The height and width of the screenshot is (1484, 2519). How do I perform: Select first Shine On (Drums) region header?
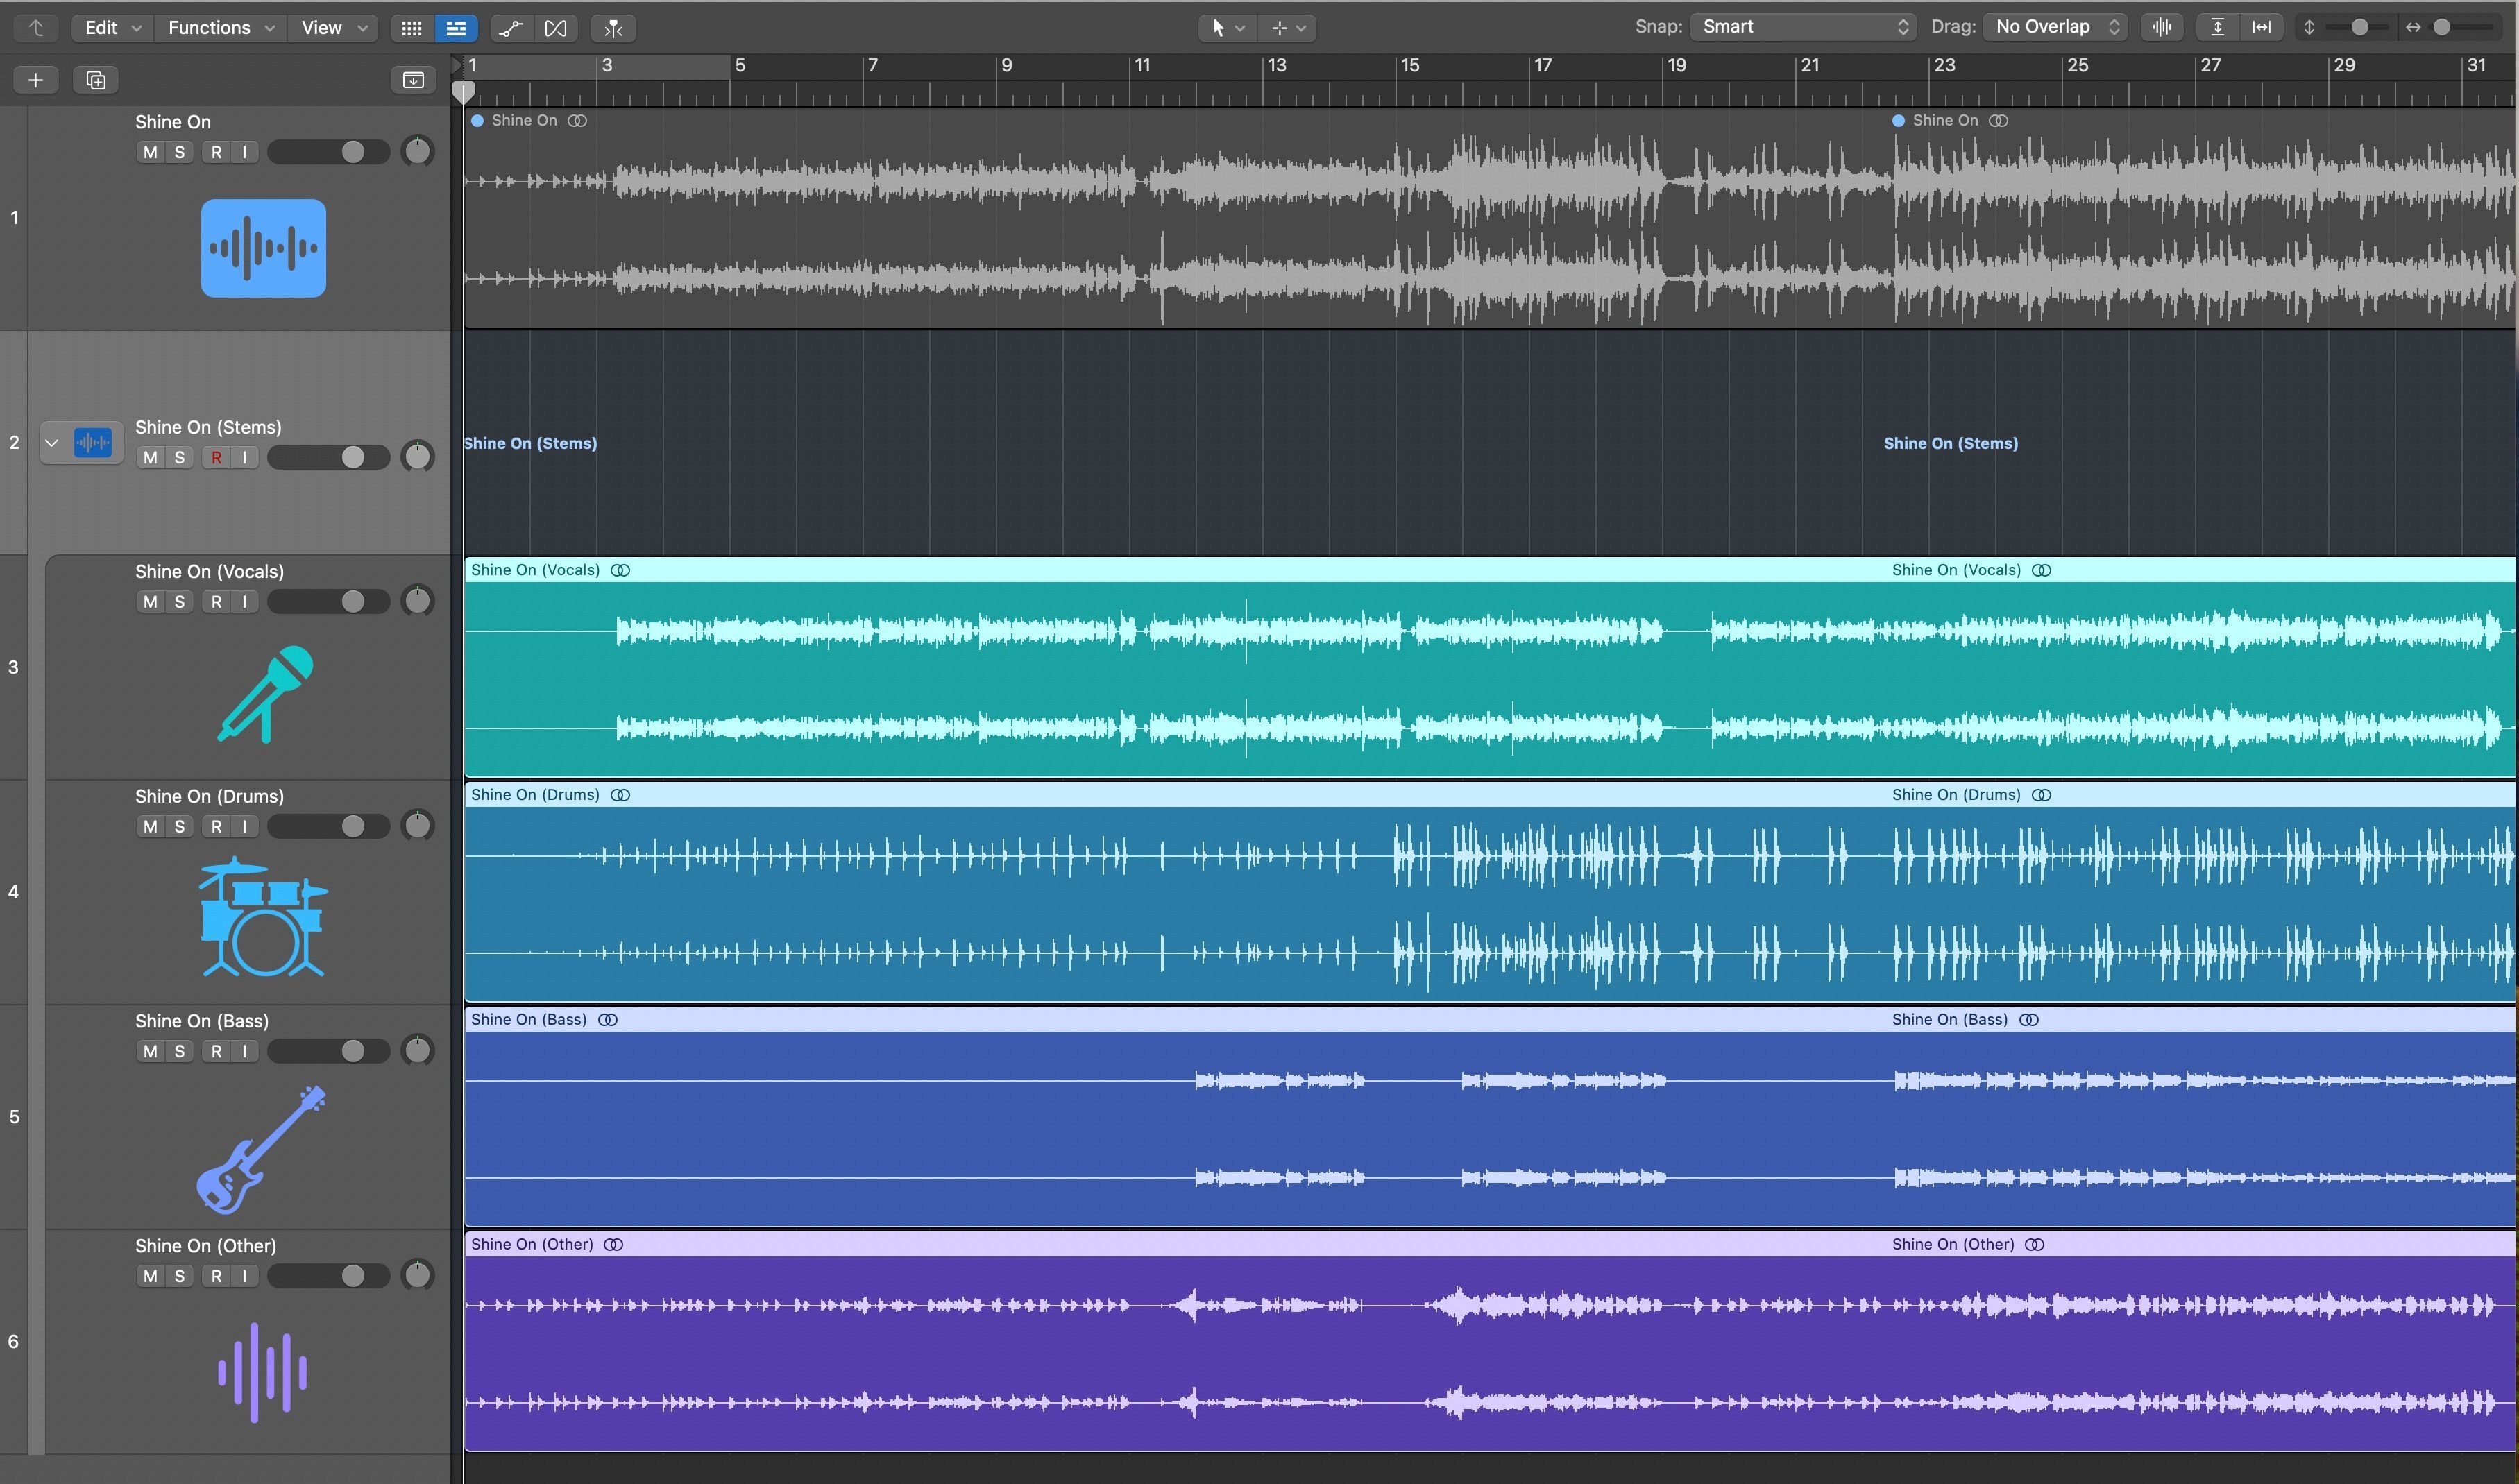point(1174,795)
